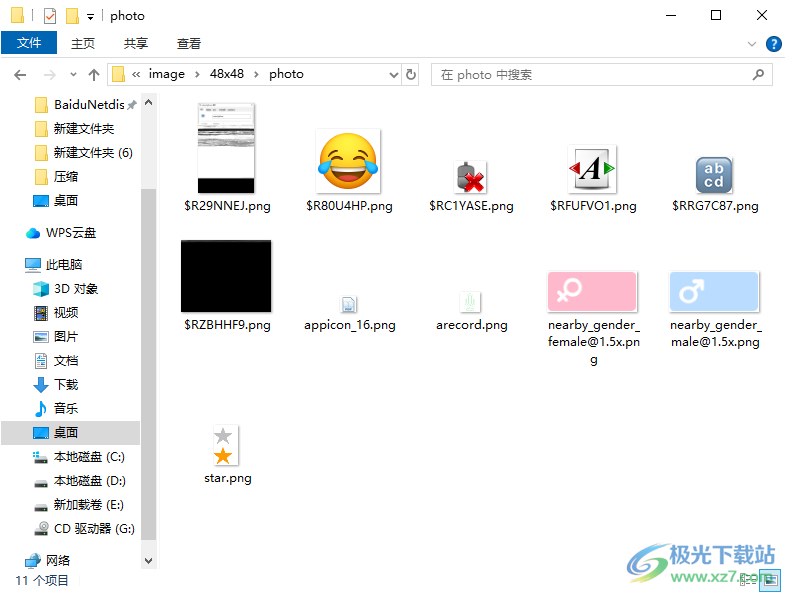Open 本地磁盘 (D:) drive
786x593 pixels.
click(80, 481)
